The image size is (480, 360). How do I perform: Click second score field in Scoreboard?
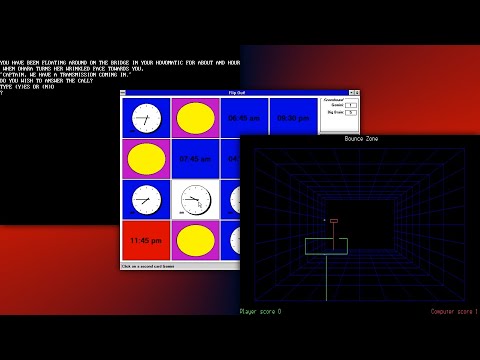pos(351,113)
